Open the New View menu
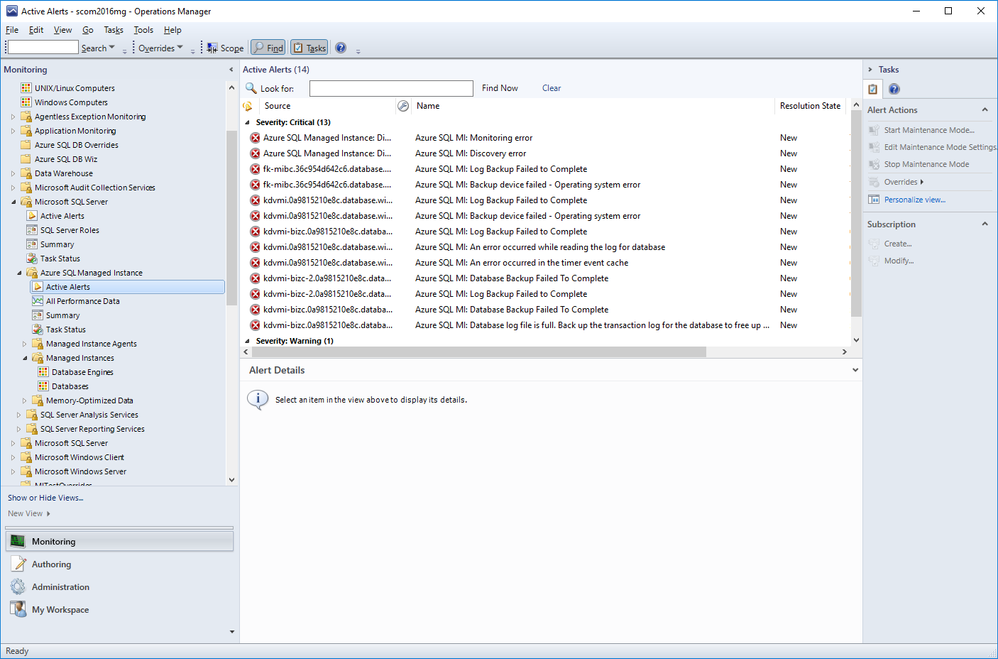Image resolution: width=998 pixels, height=659 pixels. pyautogui.click(x=29, y=513)
